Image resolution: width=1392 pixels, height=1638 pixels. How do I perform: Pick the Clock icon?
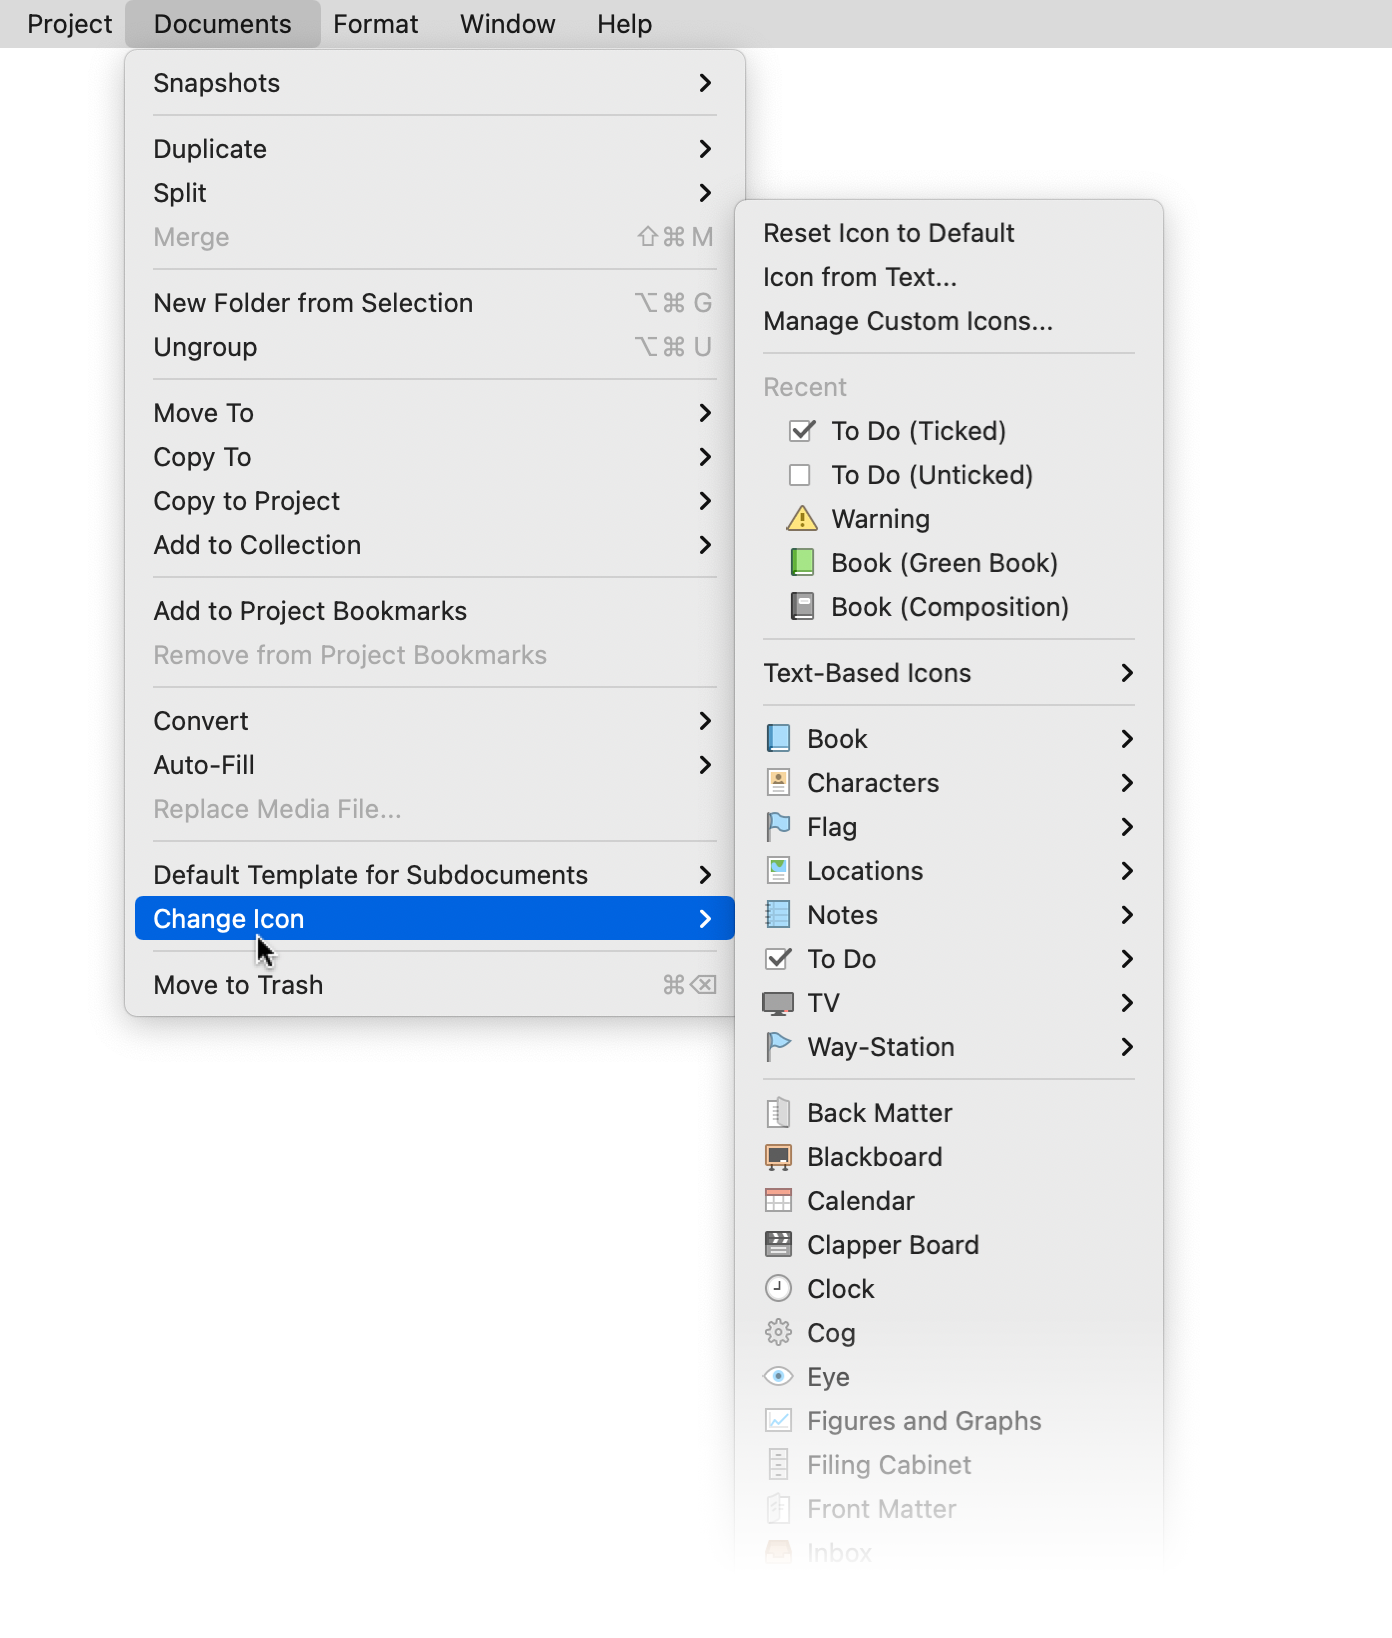coord(840,1289)
